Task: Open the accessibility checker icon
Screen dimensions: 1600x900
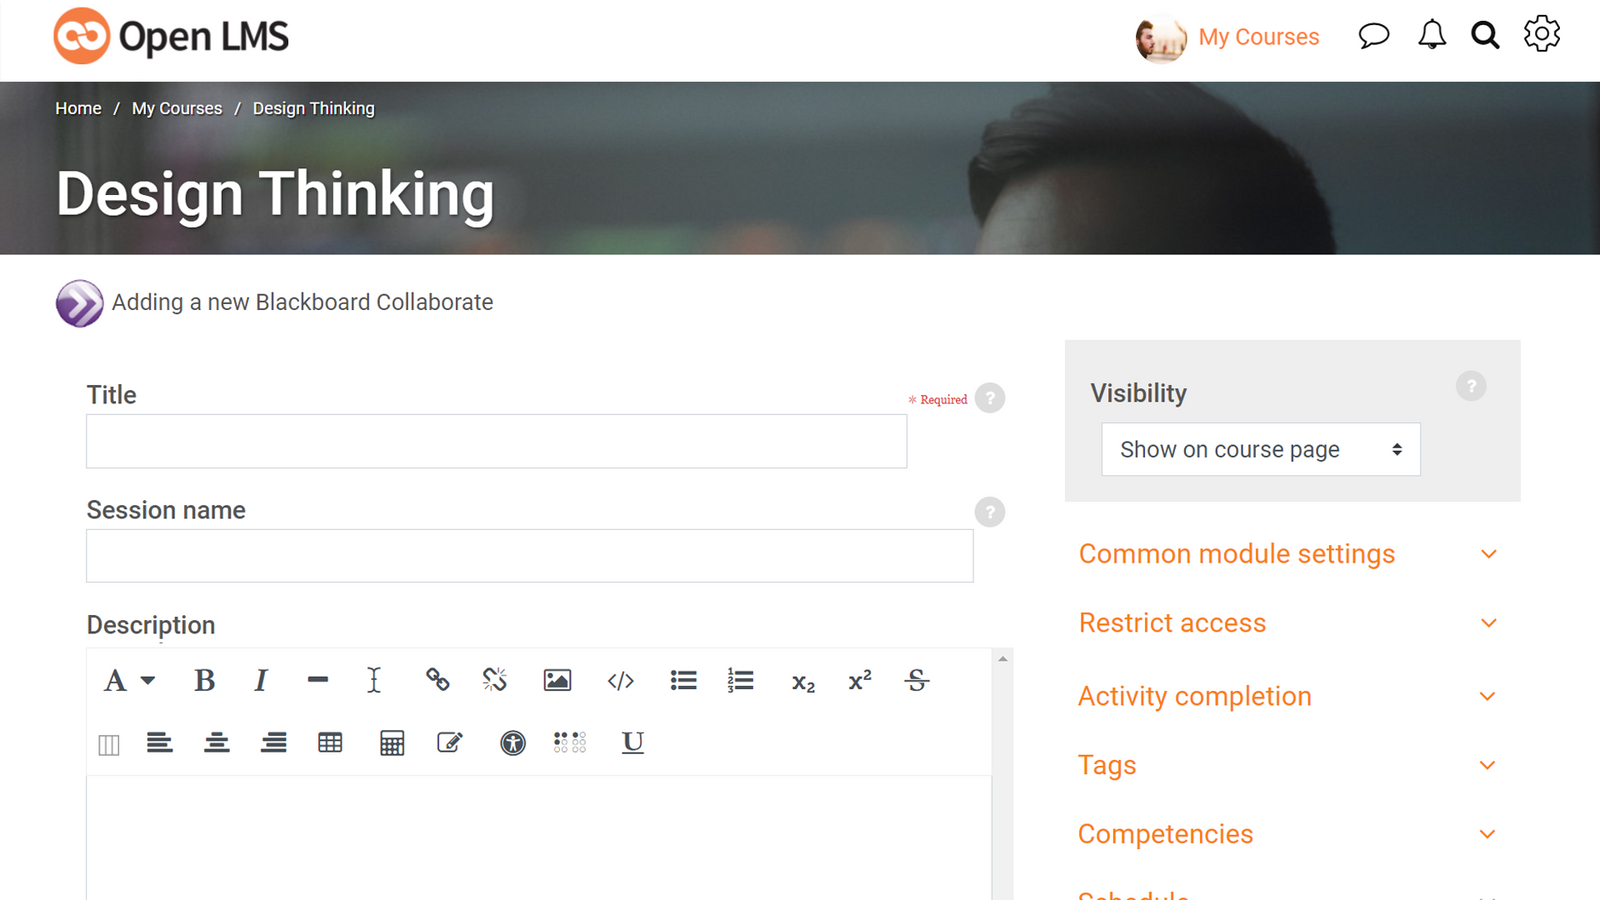Action: (x=513, y=743)
